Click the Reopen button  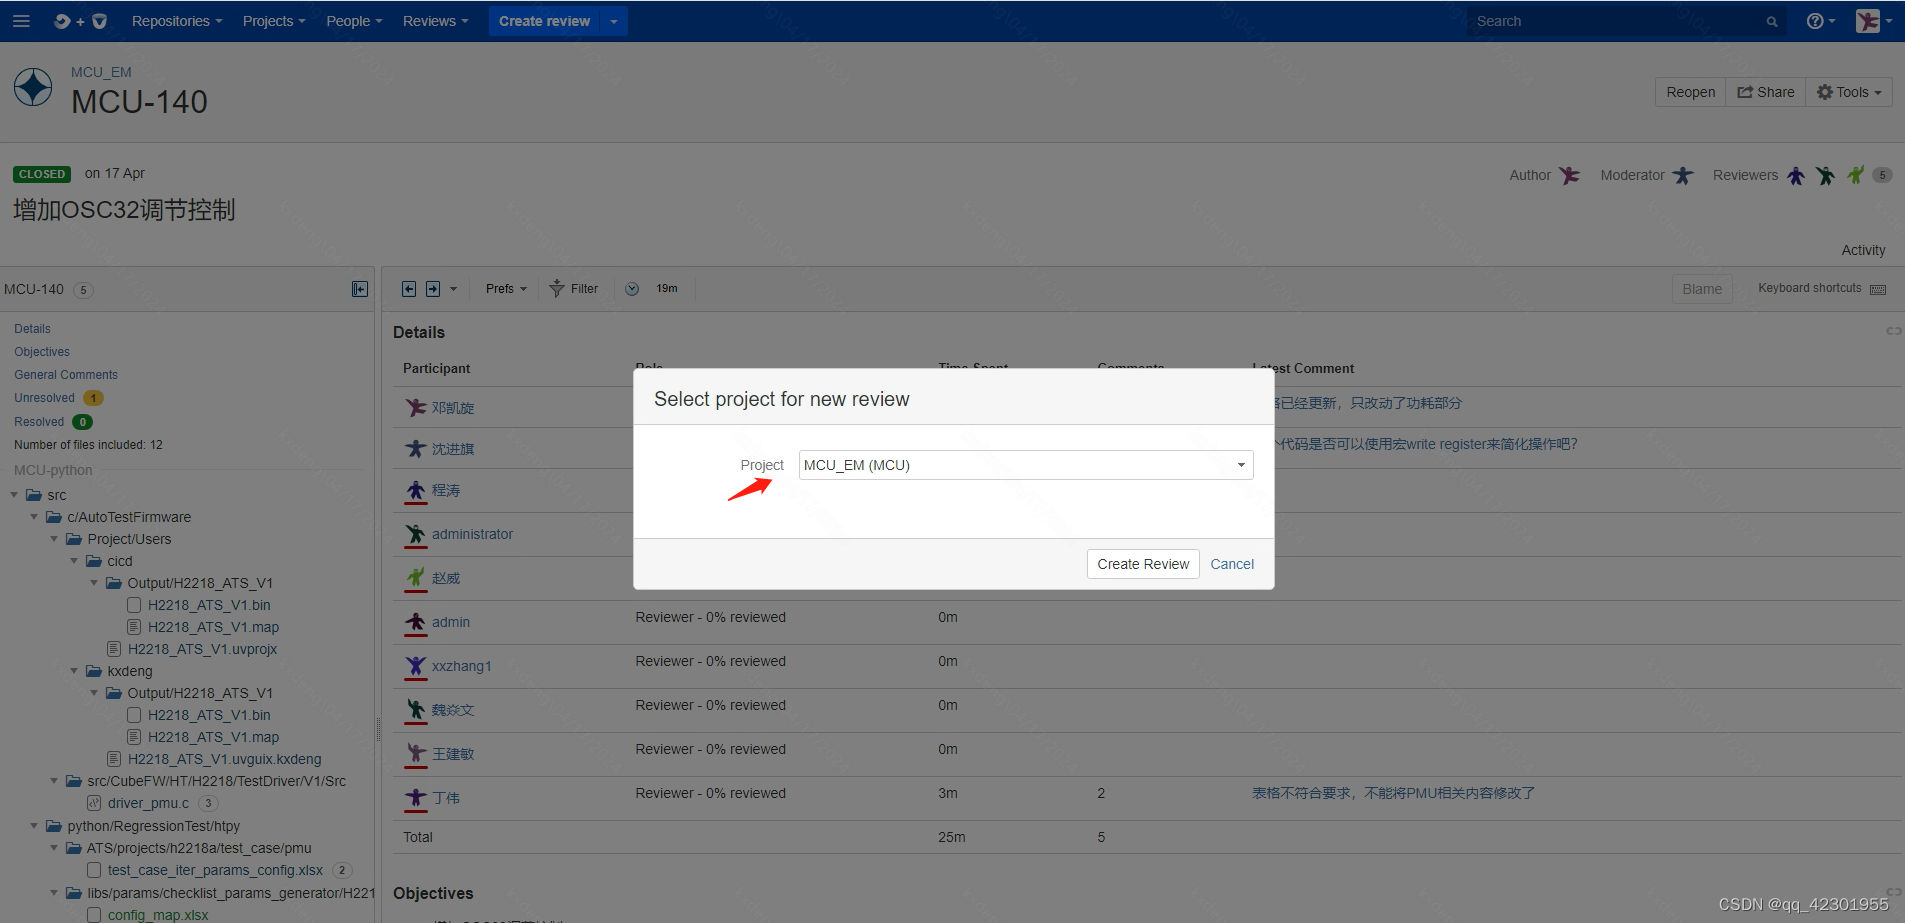(1691, 92)
